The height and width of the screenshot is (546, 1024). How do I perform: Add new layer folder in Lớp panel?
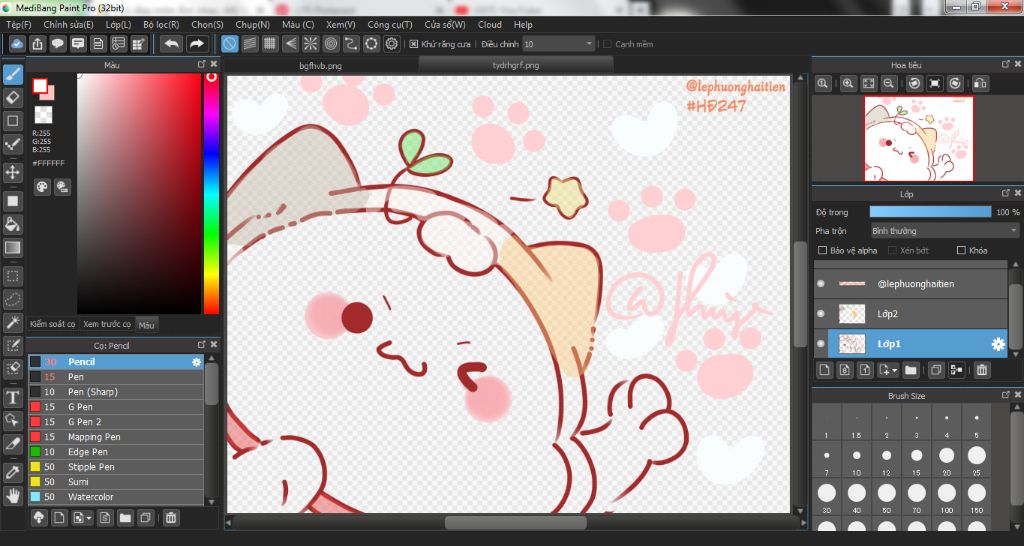pos(910,370)
